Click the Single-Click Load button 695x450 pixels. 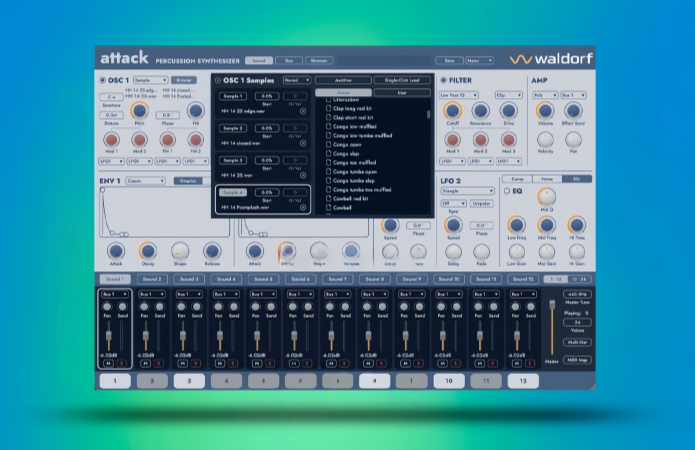click(x=402, y=80)
